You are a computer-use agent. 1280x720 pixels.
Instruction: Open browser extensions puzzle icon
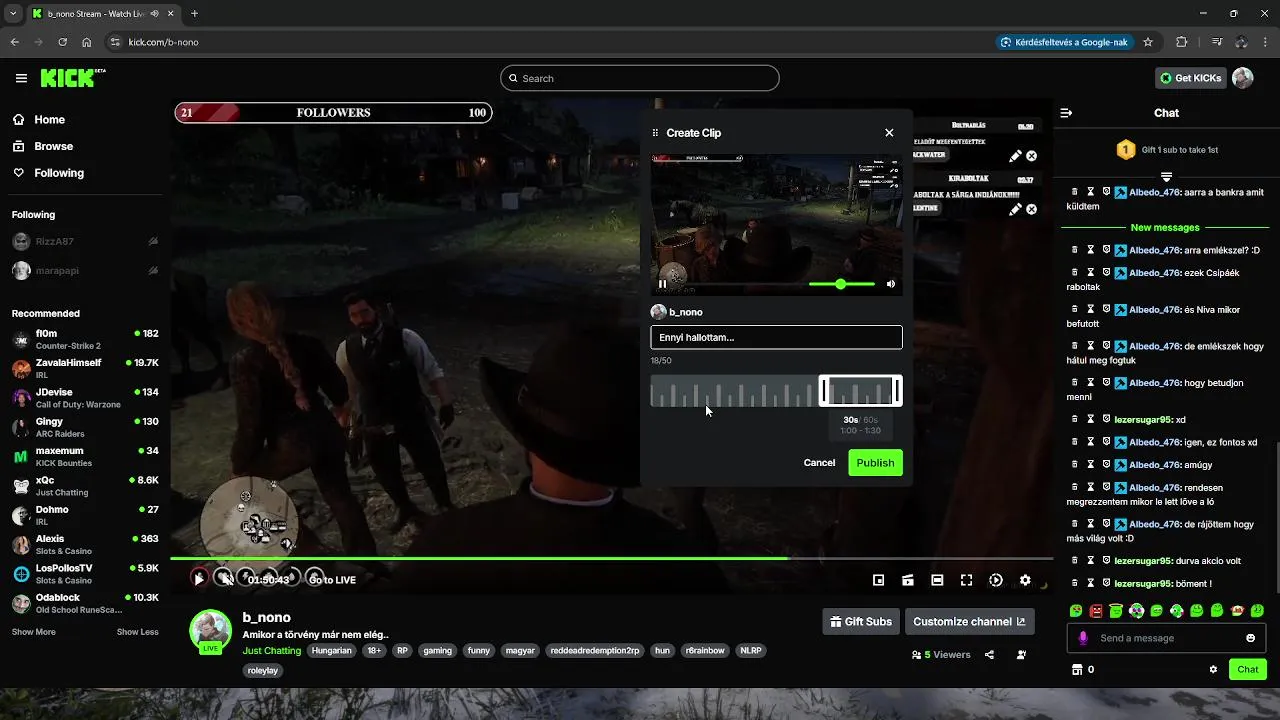coord(1182,42)
